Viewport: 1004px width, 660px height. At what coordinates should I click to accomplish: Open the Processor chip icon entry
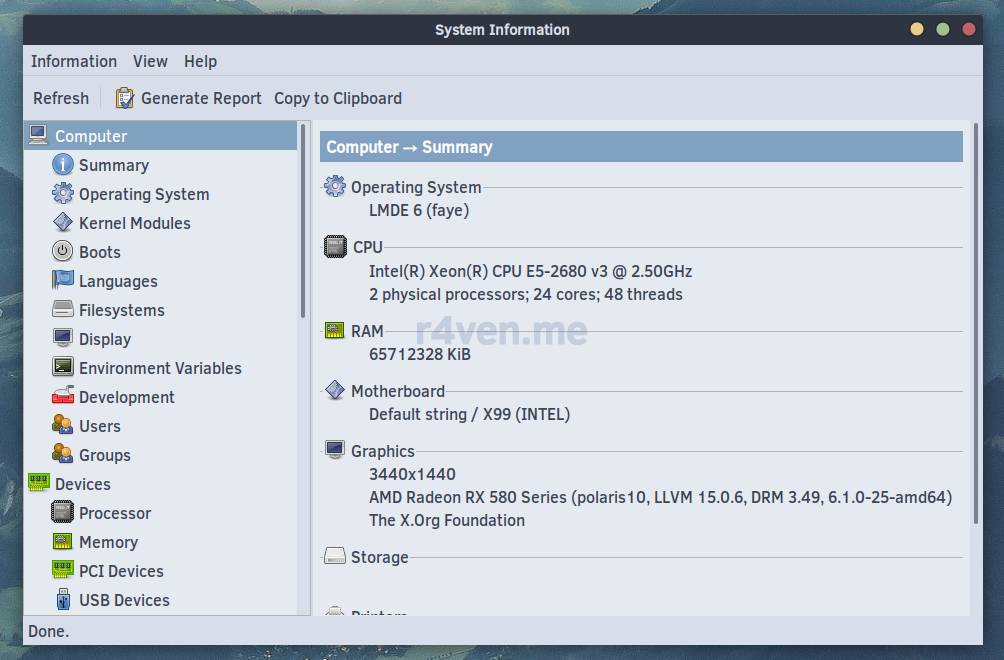(x=63, y=513)
